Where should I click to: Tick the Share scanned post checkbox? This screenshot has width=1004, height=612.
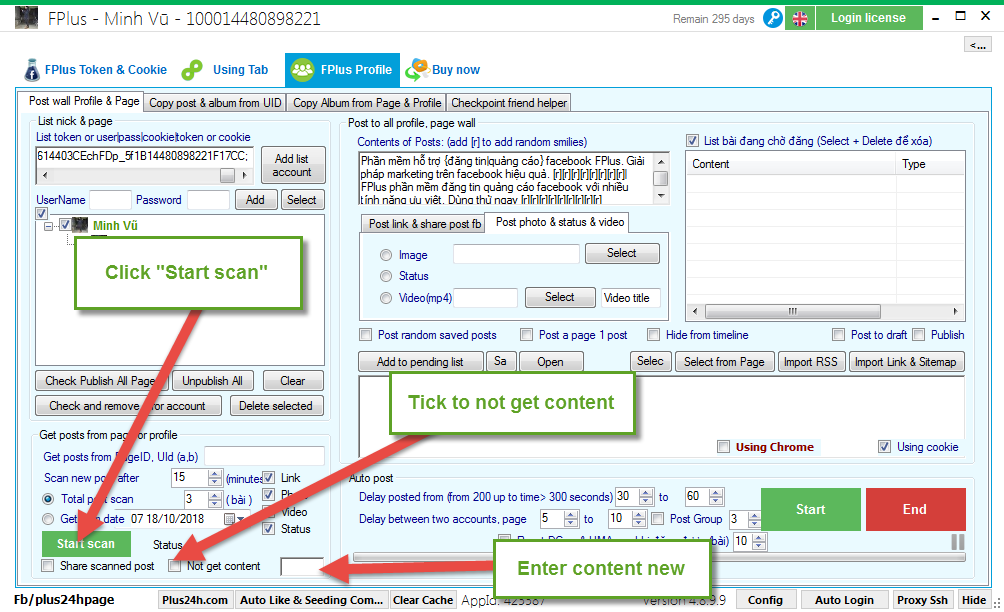47,566
